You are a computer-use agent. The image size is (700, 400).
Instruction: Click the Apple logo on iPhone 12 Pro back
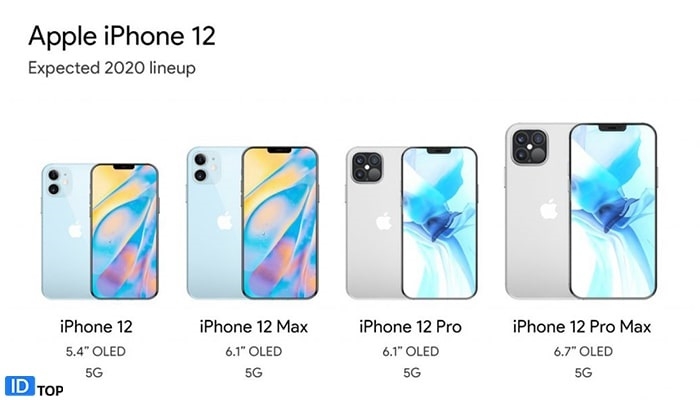coord(383,221)
